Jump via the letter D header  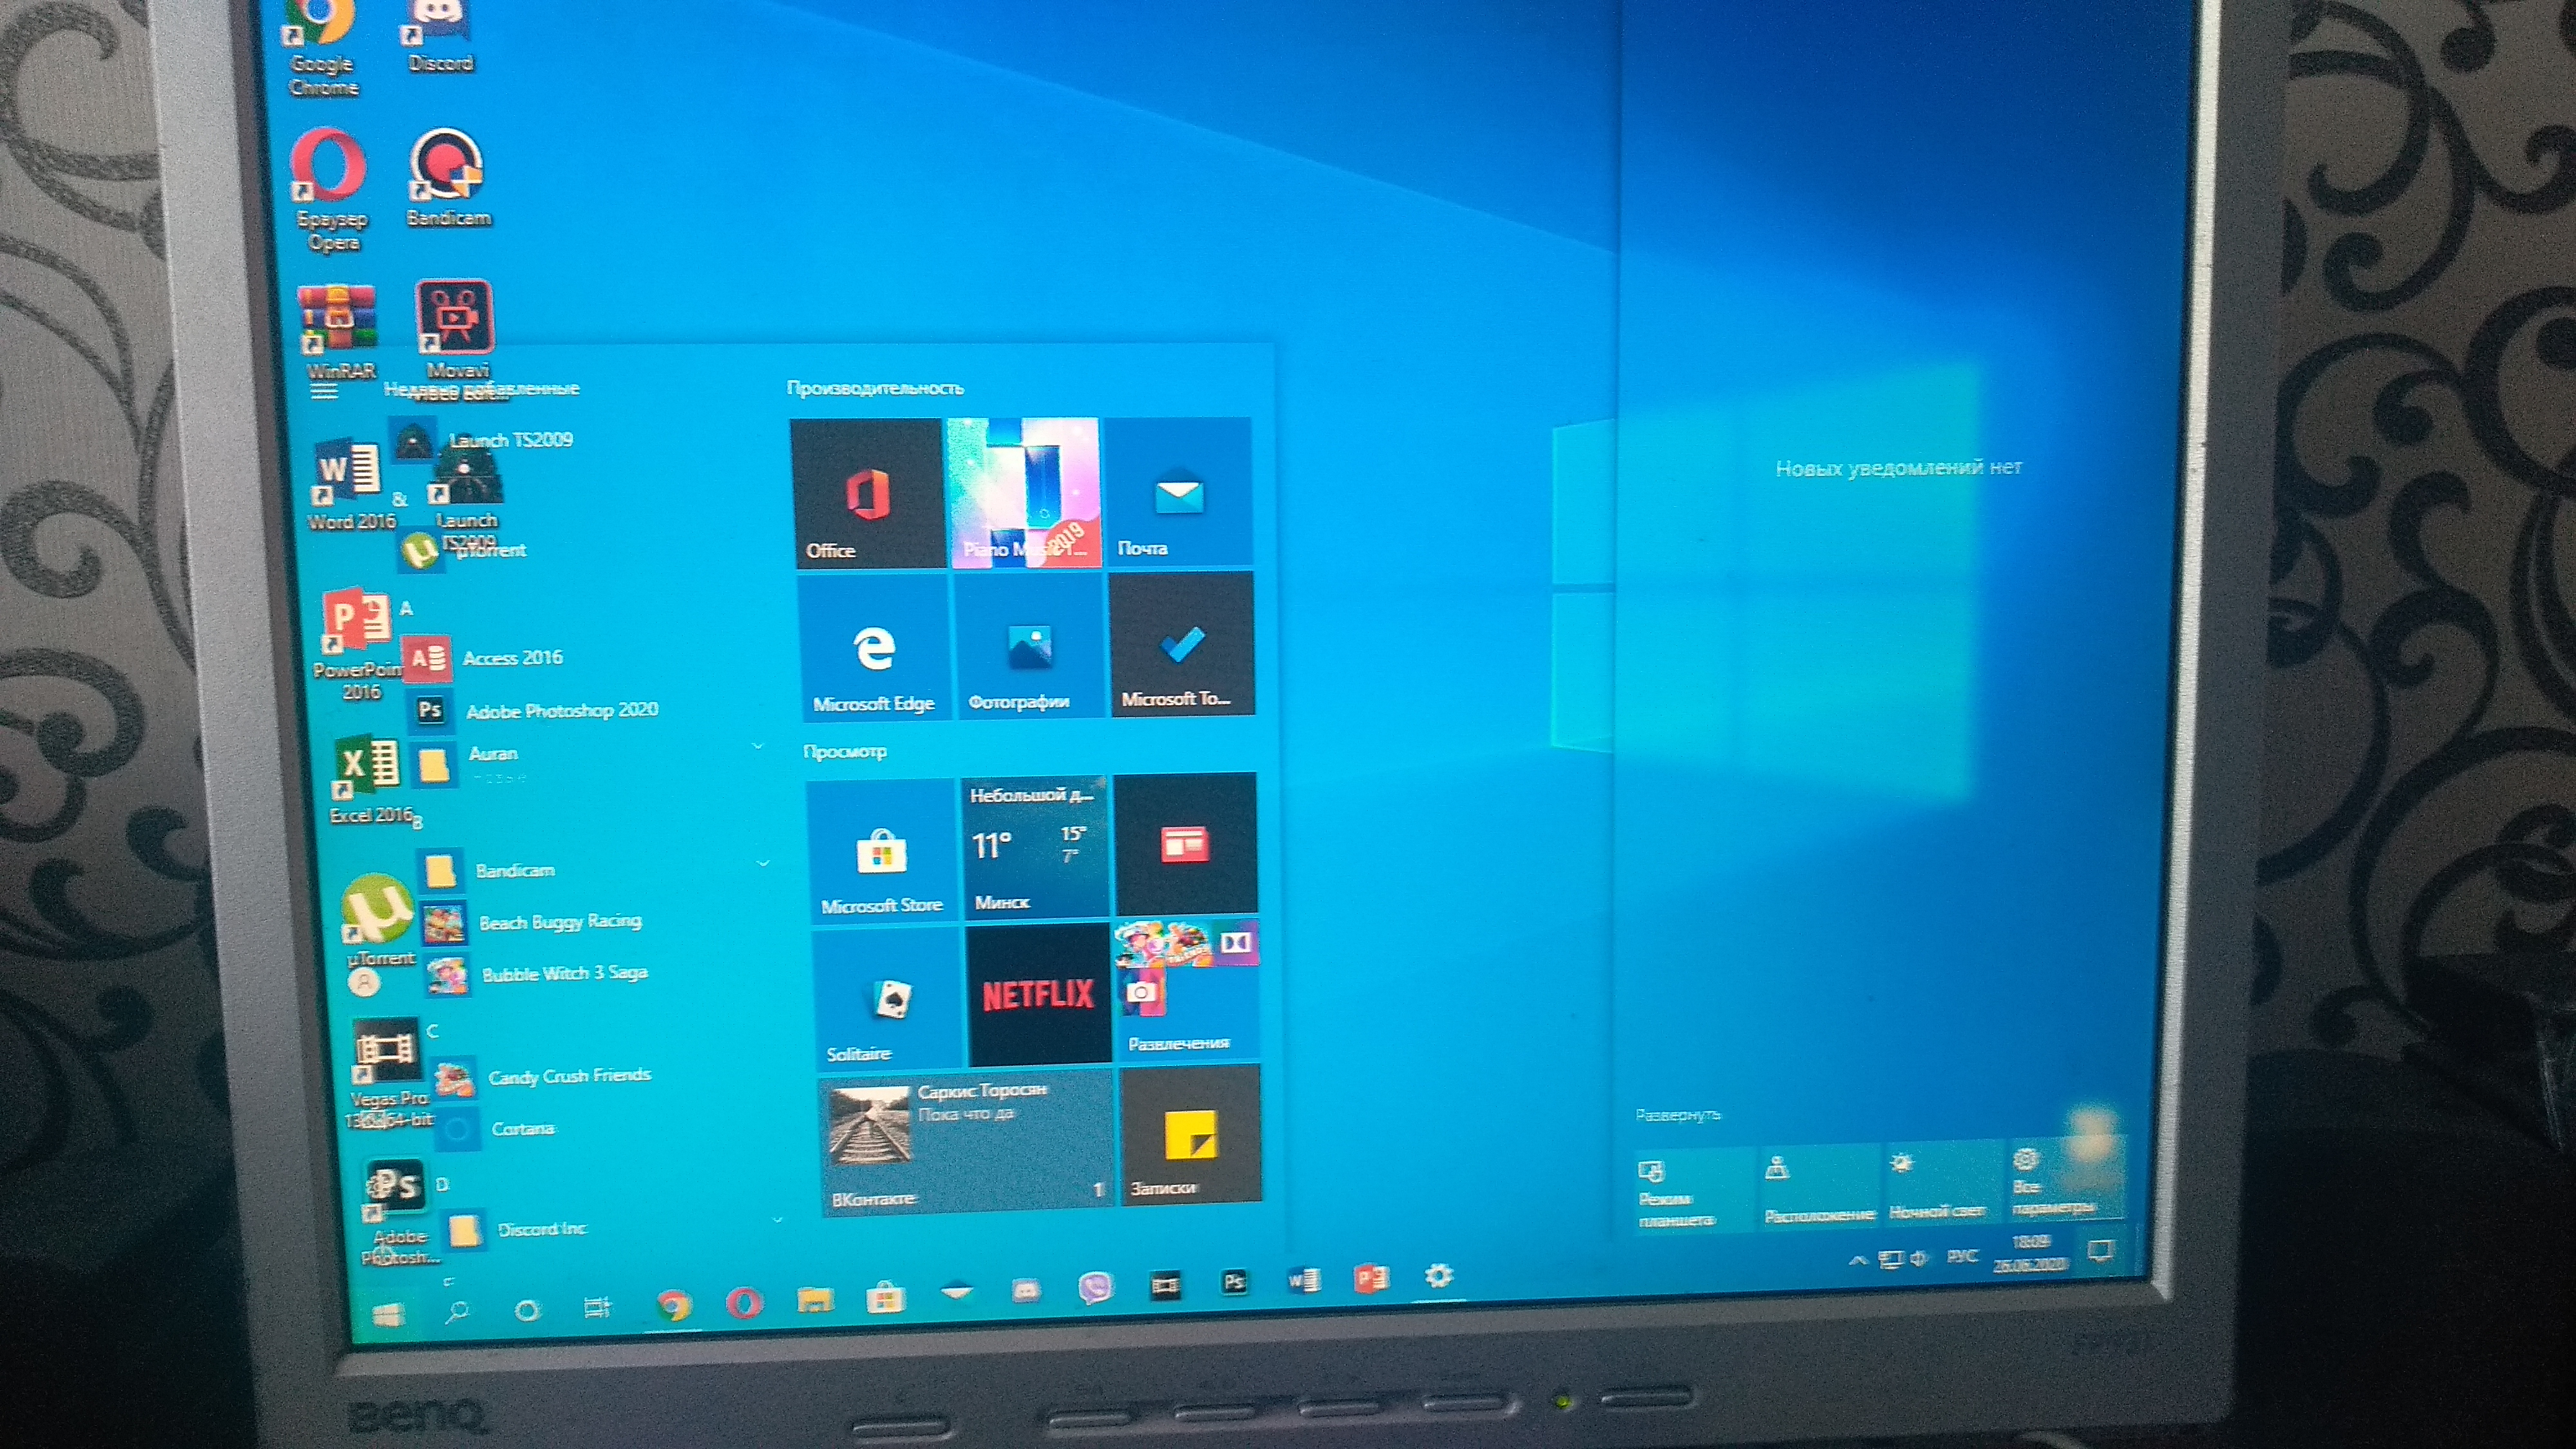point(442,1185)
